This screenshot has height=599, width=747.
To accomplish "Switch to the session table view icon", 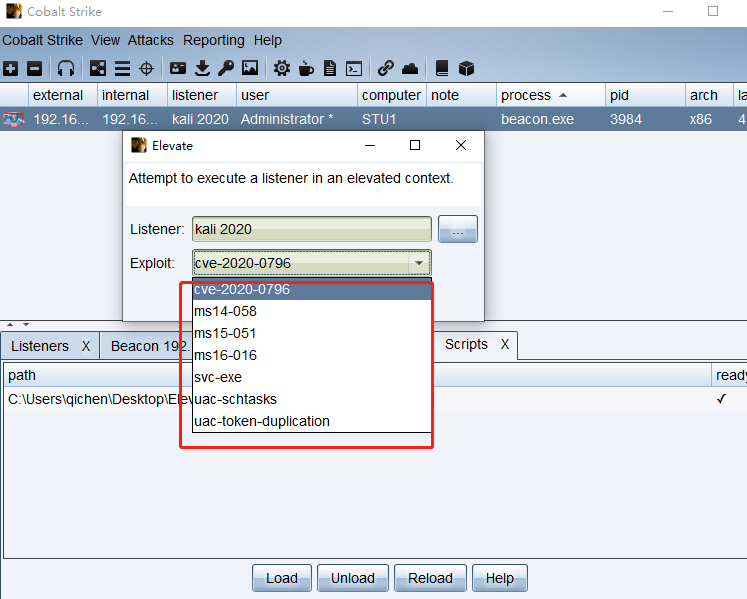I will (122, 69).
